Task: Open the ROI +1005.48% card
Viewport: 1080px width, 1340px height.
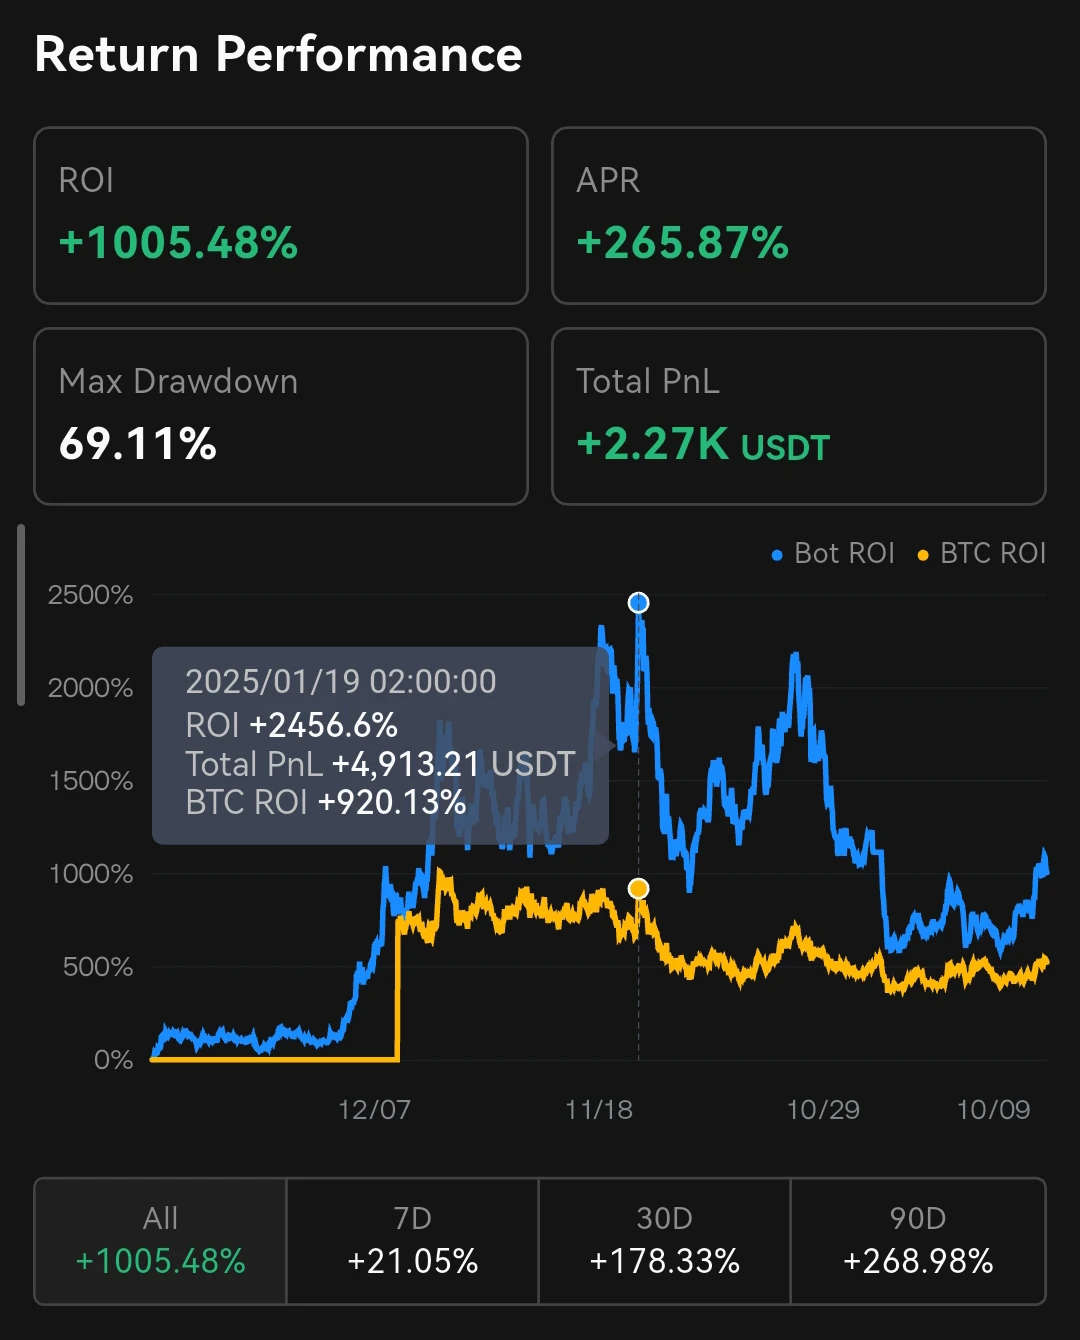Action: [x=281, y=215]
